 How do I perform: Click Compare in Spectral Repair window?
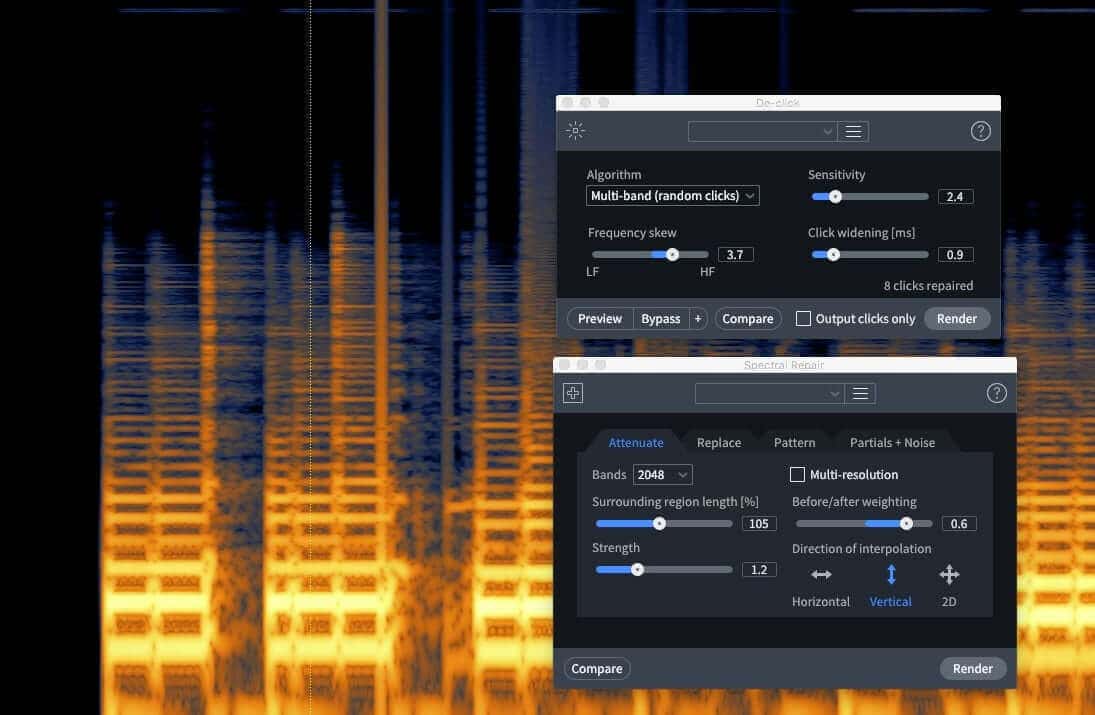(x=596, y=668)
